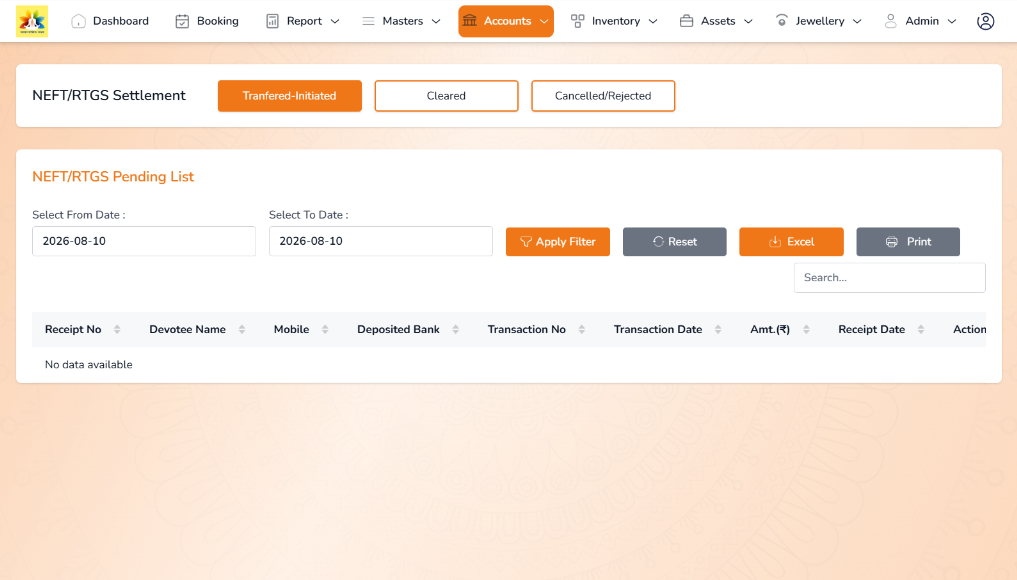Expand the Admin menu chevron

click(951, 21)
